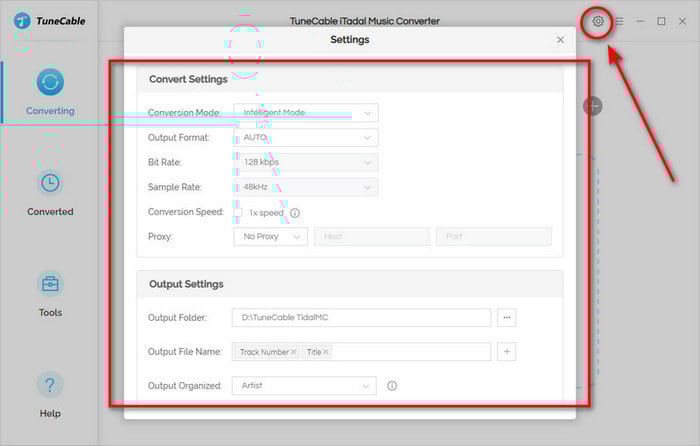Open the Converted history clock icon
The width and height of the screenshot is (700, 446).
[50, 183]
